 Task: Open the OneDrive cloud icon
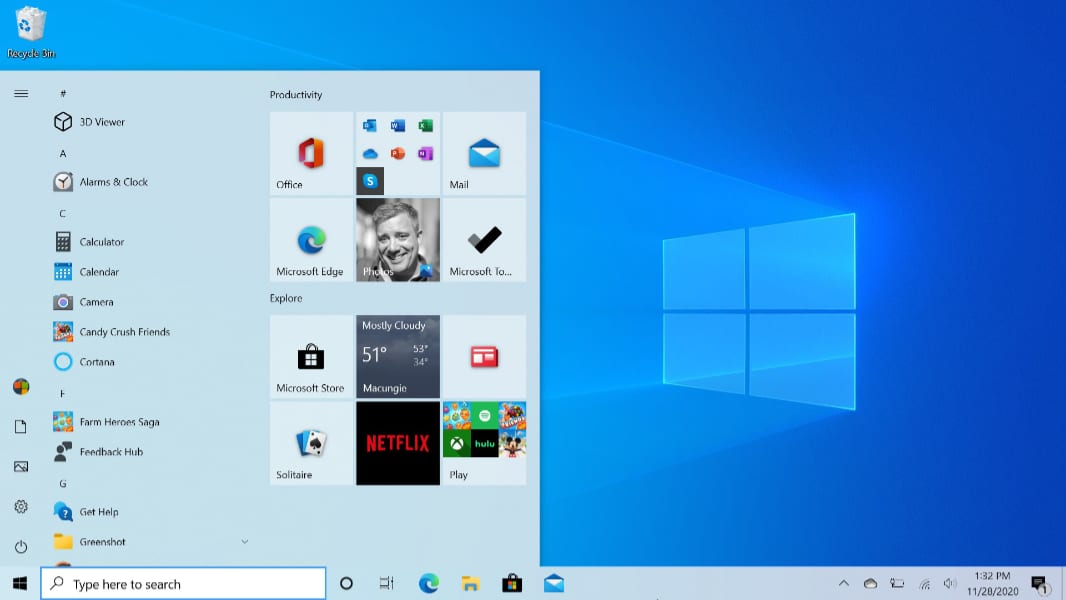(369, 153)
